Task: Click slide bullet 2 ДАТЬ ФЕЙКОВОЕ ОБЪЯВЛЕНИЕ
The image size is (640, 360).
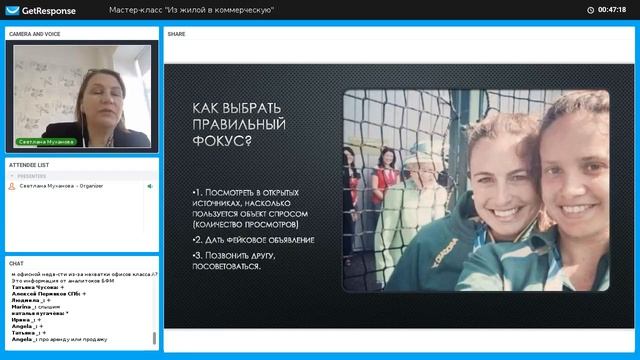Action: (253, 240)
